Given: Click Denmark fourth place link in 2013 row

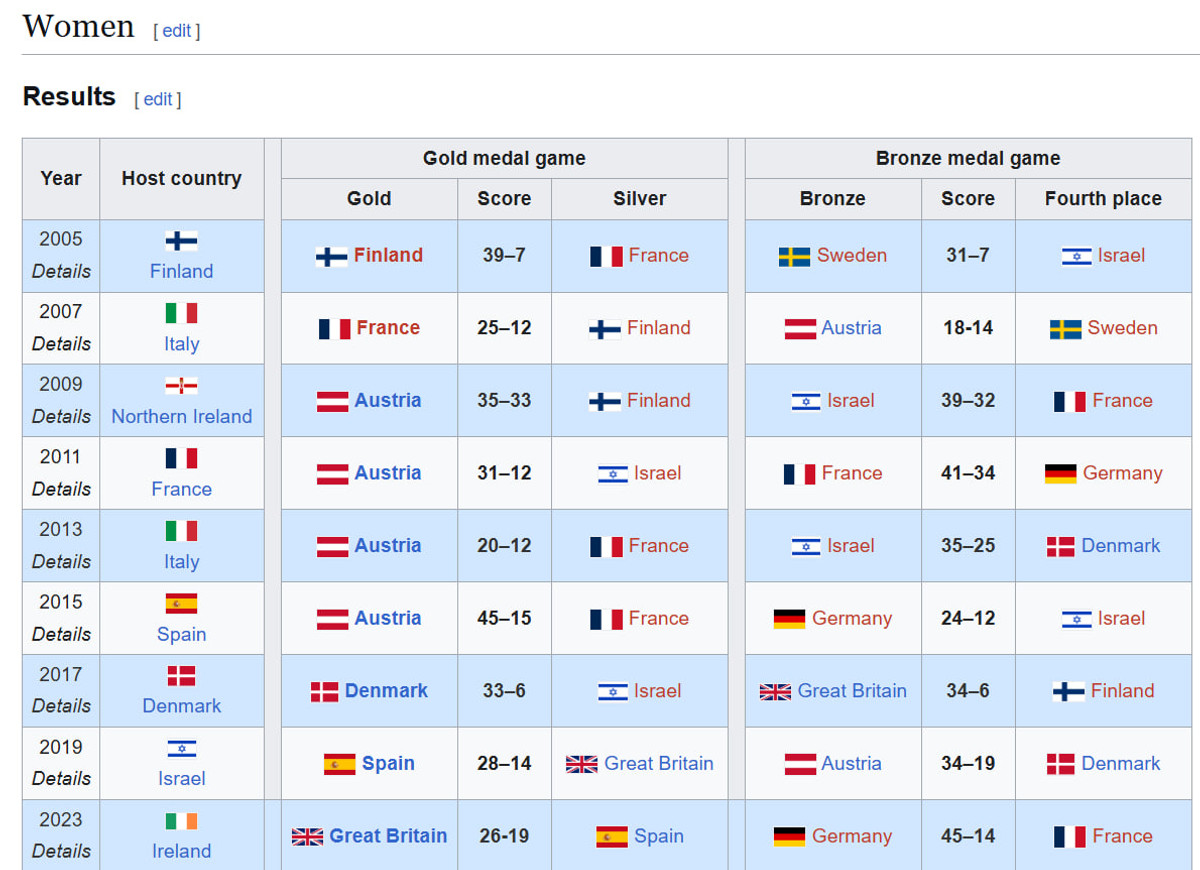Looking at the screenshot, I should (1120, 546).
